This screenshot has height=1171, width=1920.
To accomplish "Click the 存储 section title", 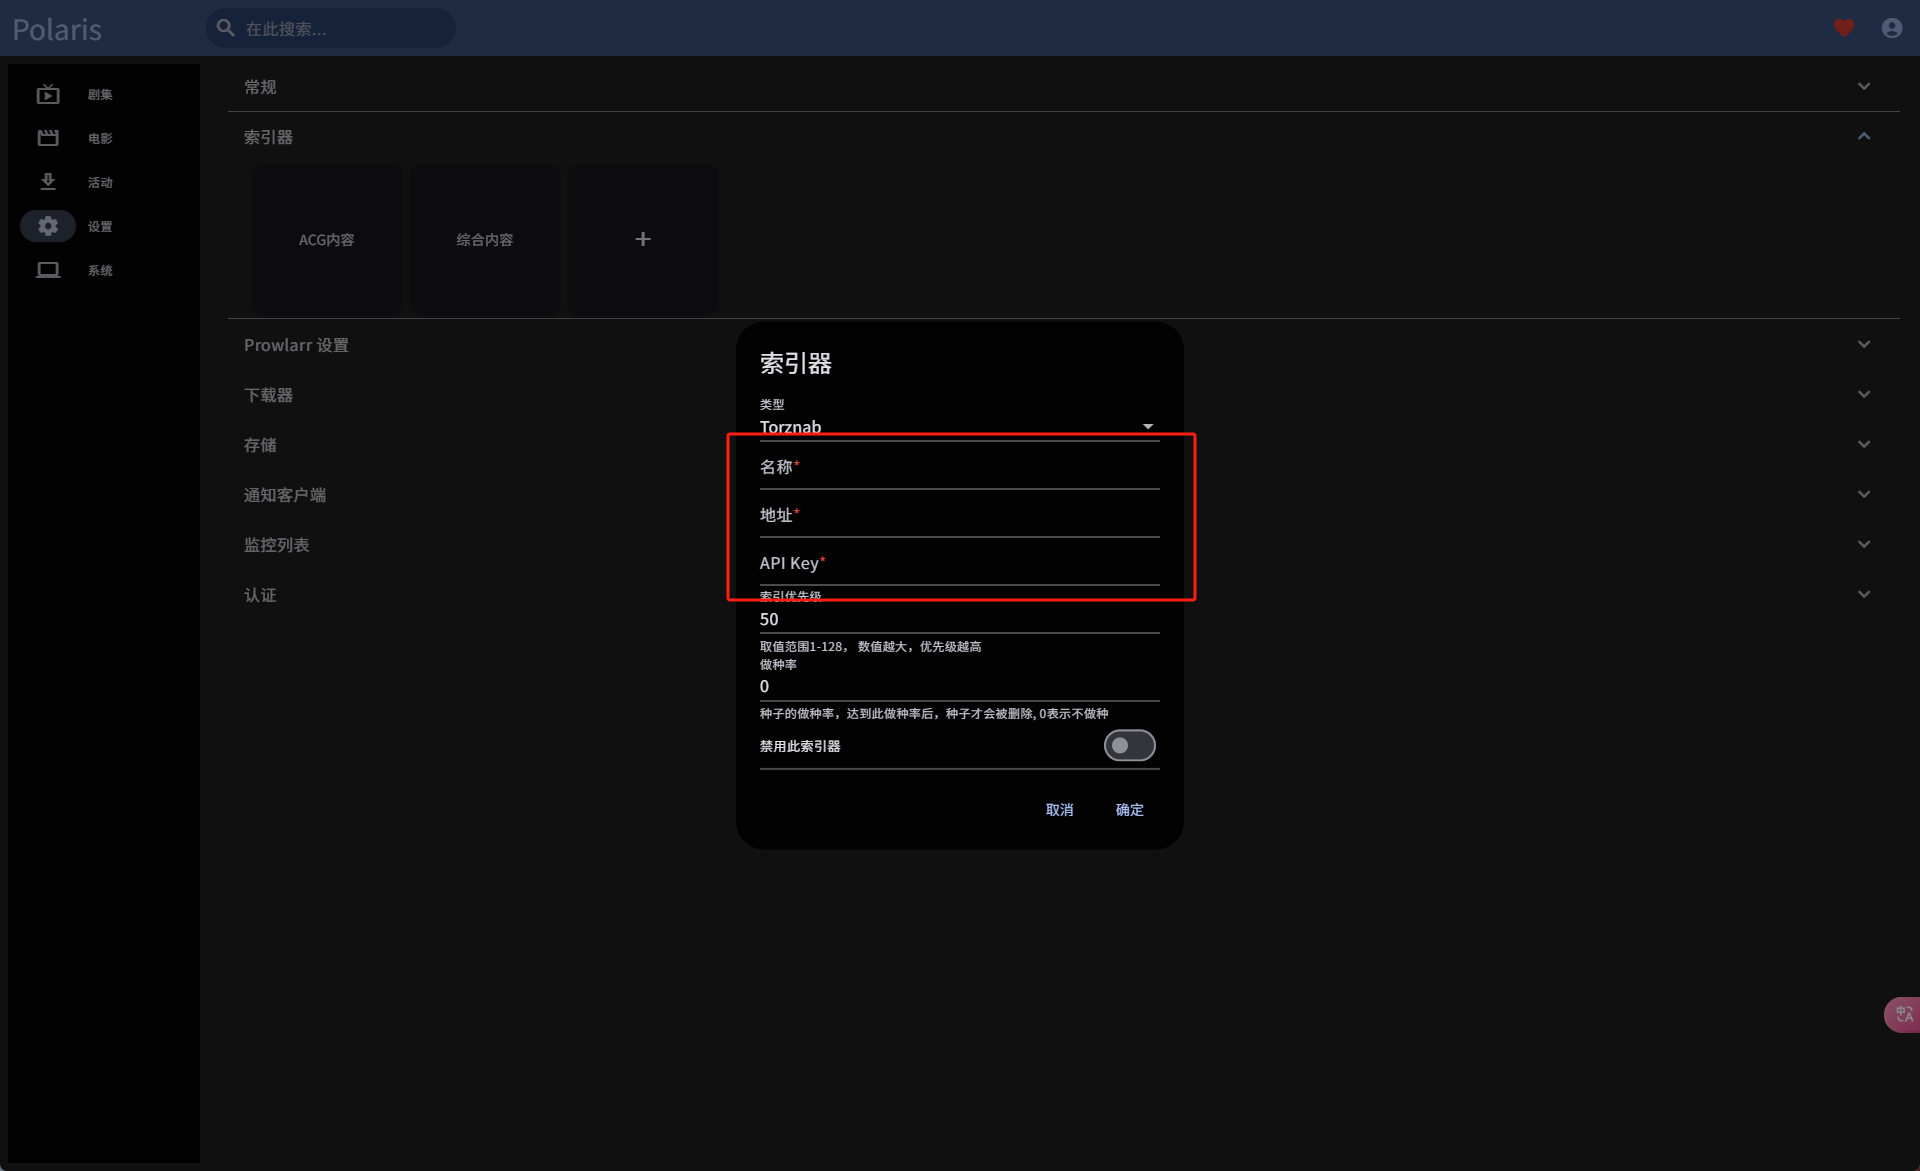I will 260,445.
